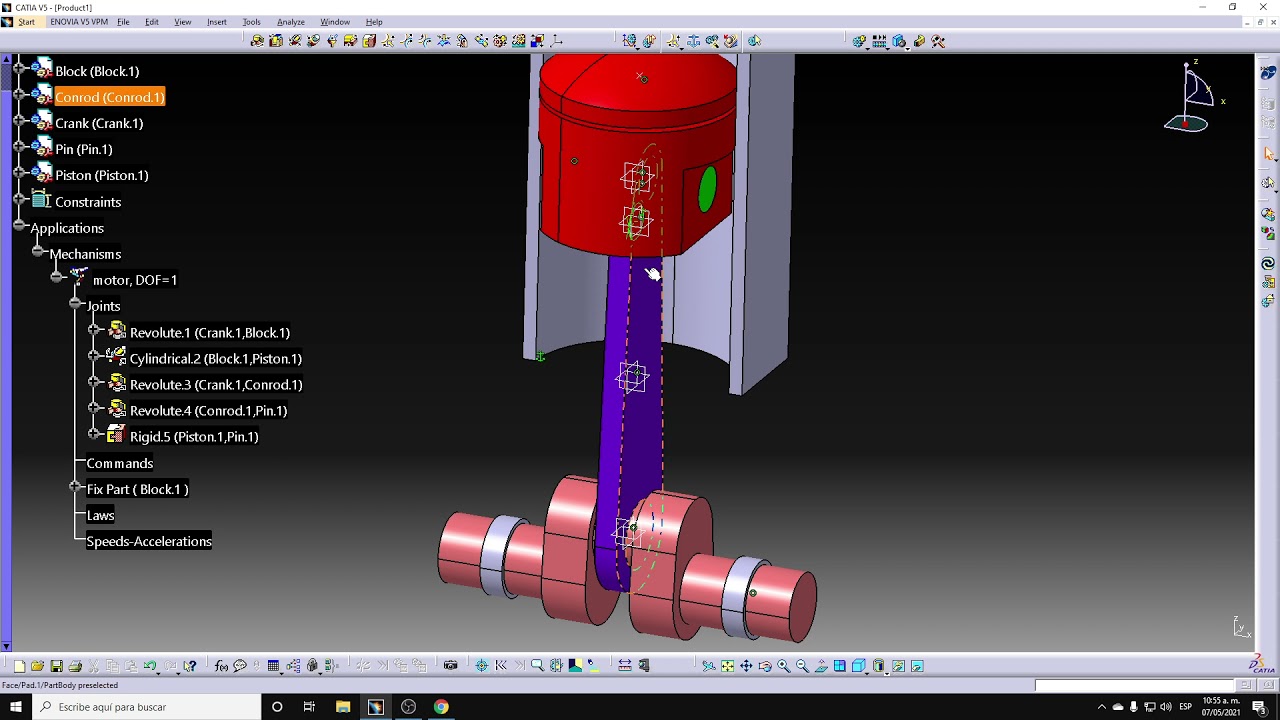This screenshot has height=720, width=1280.
Task: Collapse the Mechanisms node
Action: 38,253
